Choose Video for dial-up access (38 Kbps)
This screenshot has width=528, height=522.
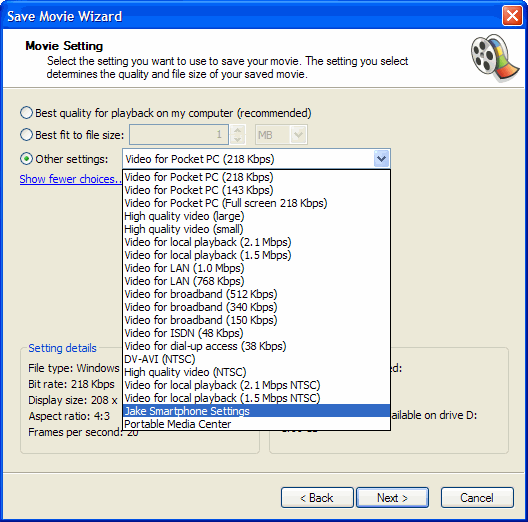[x=256, y=346]
